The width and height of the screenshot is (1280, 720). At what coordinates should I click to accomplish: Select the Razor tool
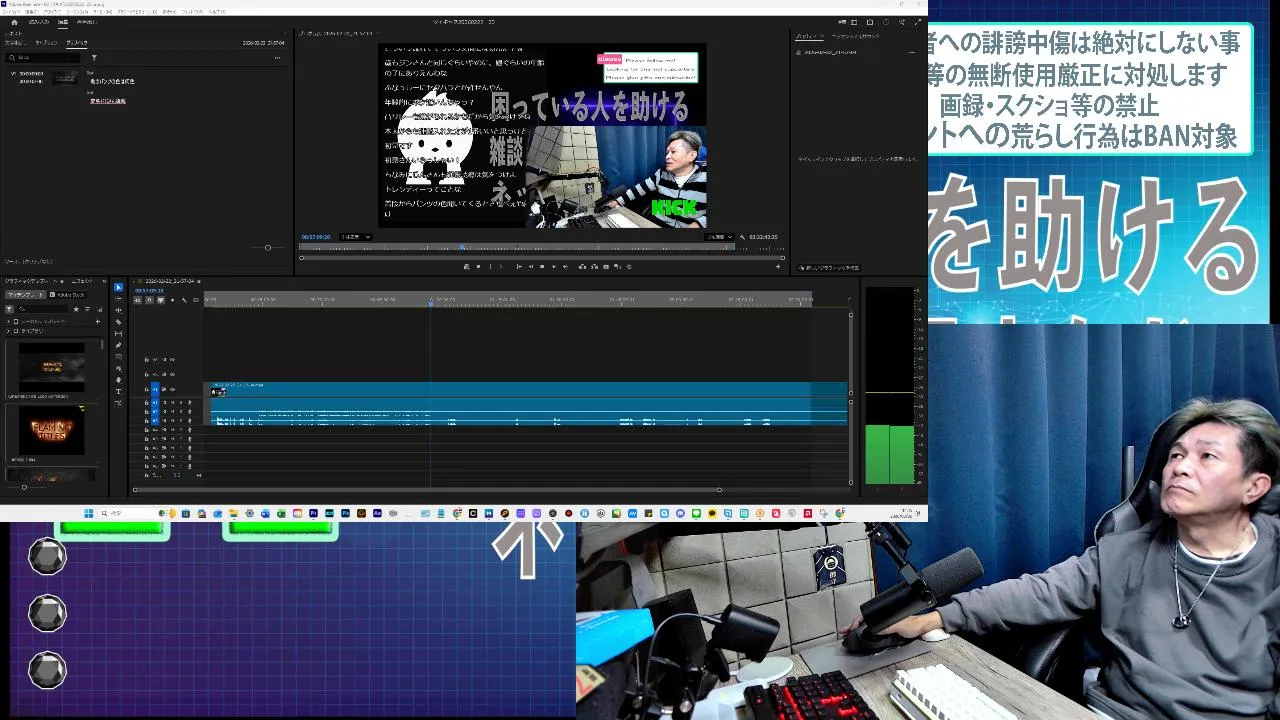click(x=118, y=322)
